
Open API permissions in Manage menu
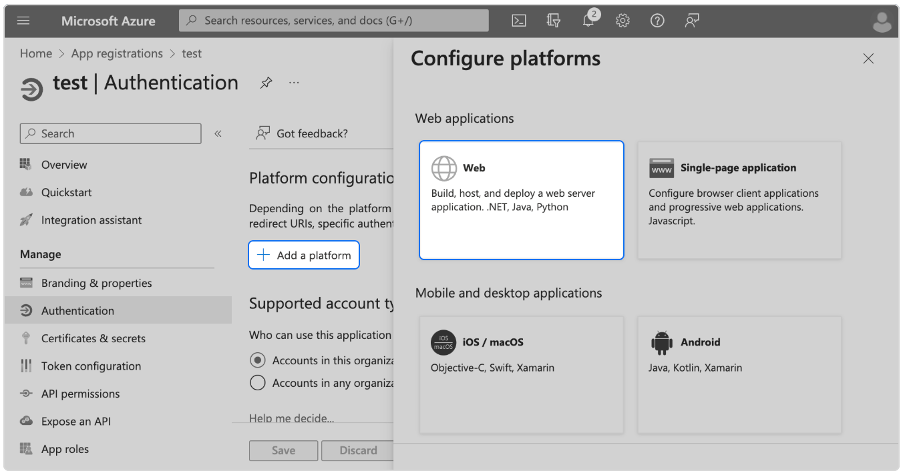pos(80,394)
